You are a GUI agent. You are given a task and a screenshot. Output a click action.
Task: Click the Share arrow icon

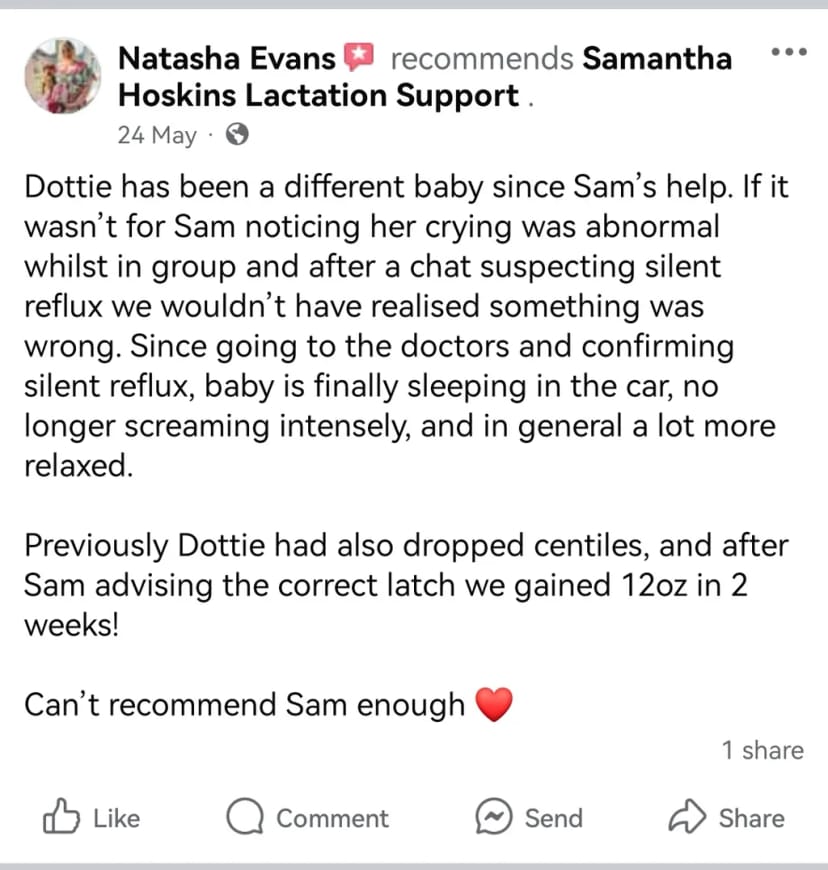[687, 816]
